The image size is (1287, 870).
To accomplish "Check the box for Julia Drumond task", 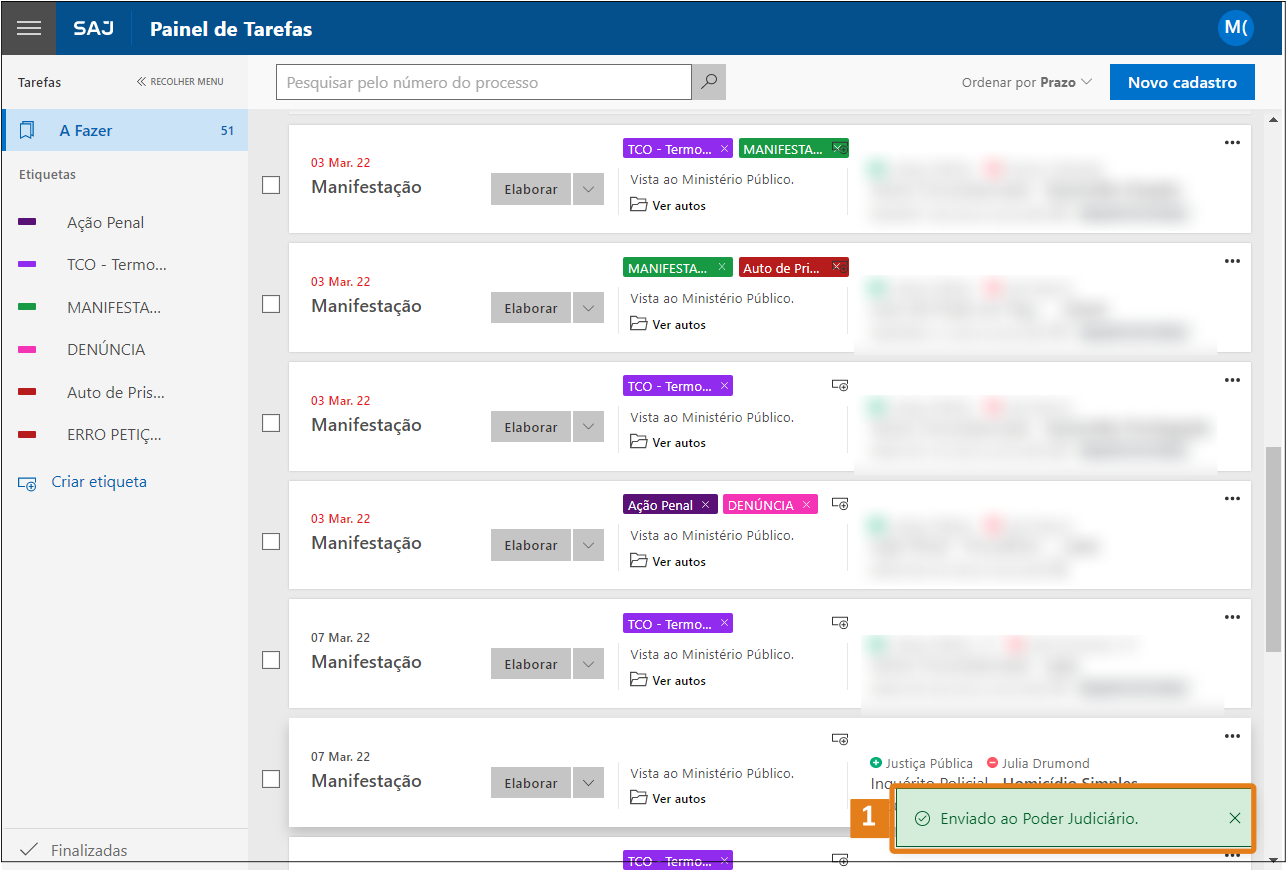I will click(271, 779).
